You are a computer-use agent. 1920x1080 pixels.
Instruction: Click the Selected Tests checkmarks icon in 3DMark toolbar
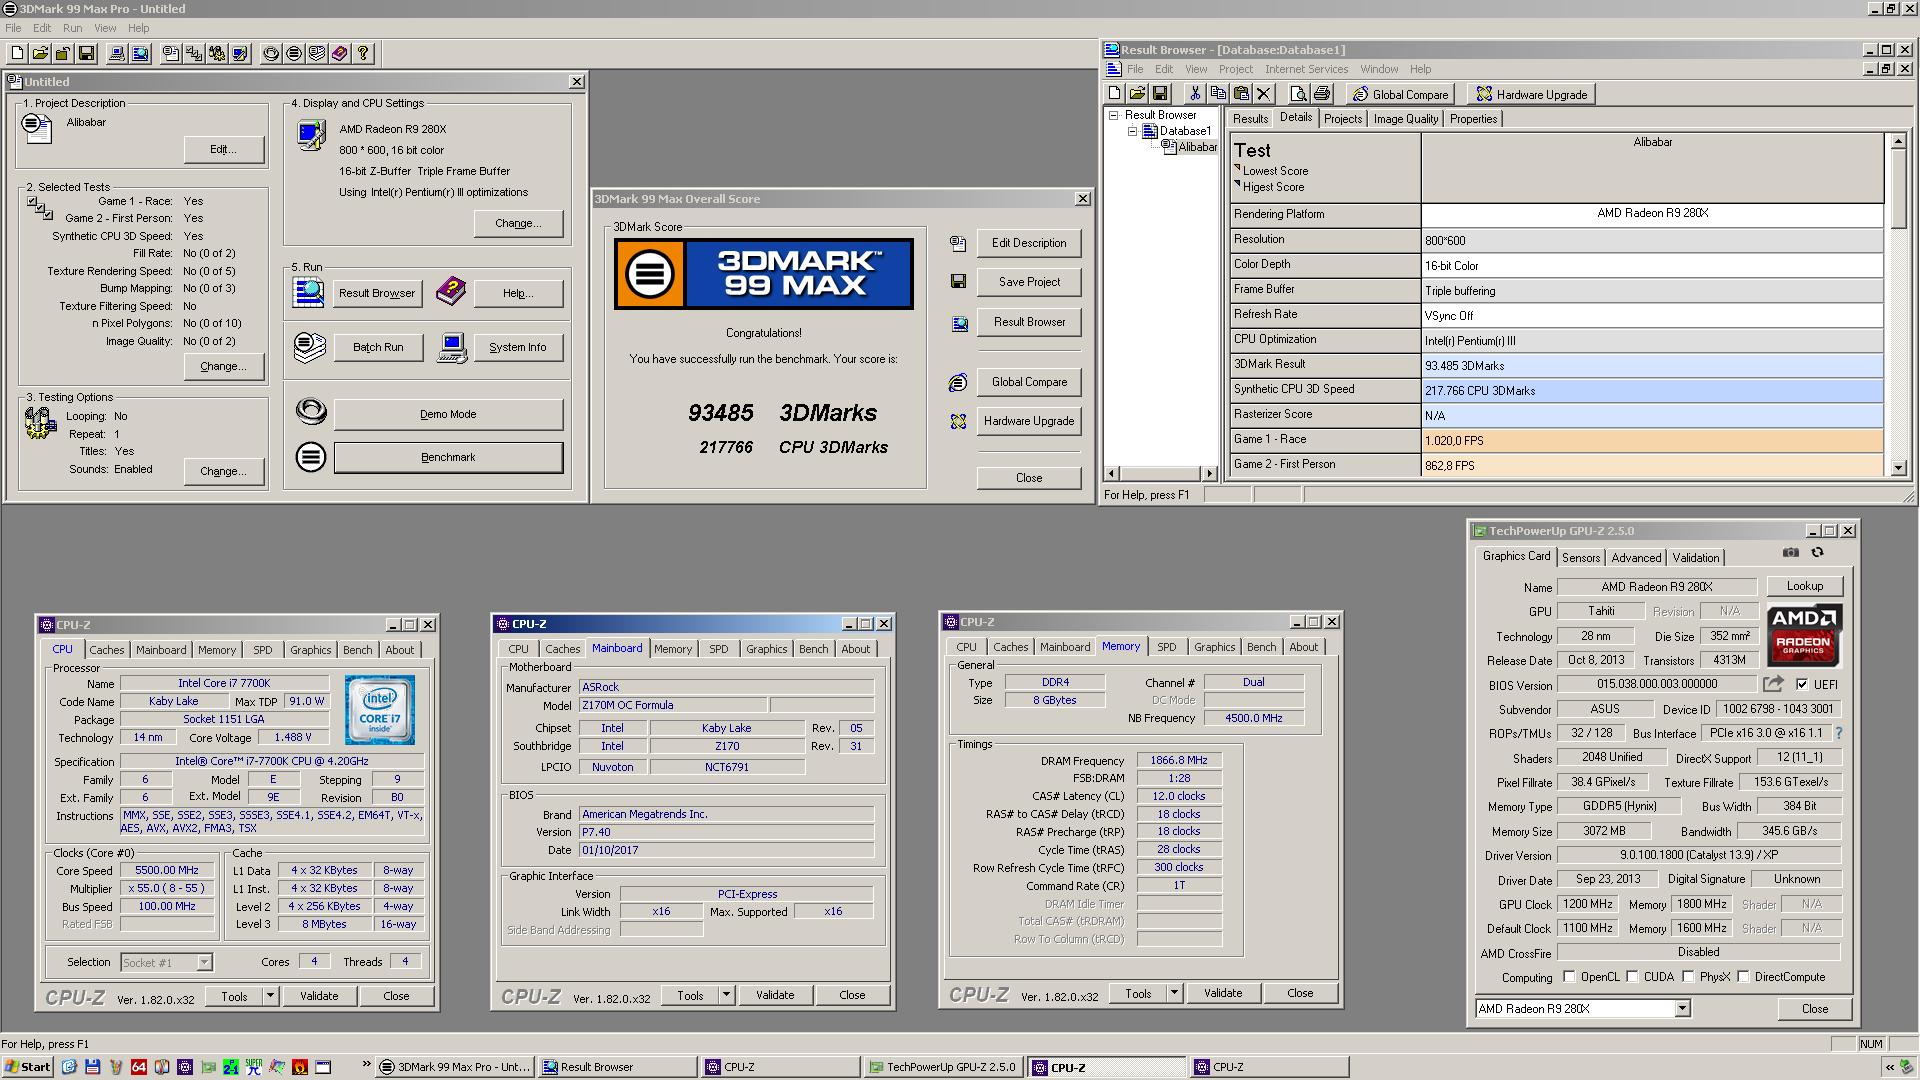pos(194,54)
